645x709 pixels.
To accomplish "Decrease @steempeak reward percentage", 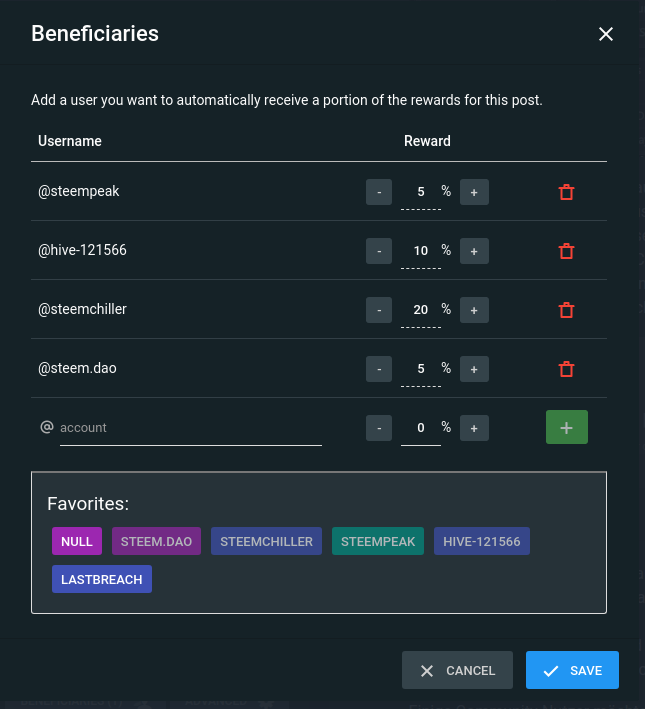I will point(379,192).
